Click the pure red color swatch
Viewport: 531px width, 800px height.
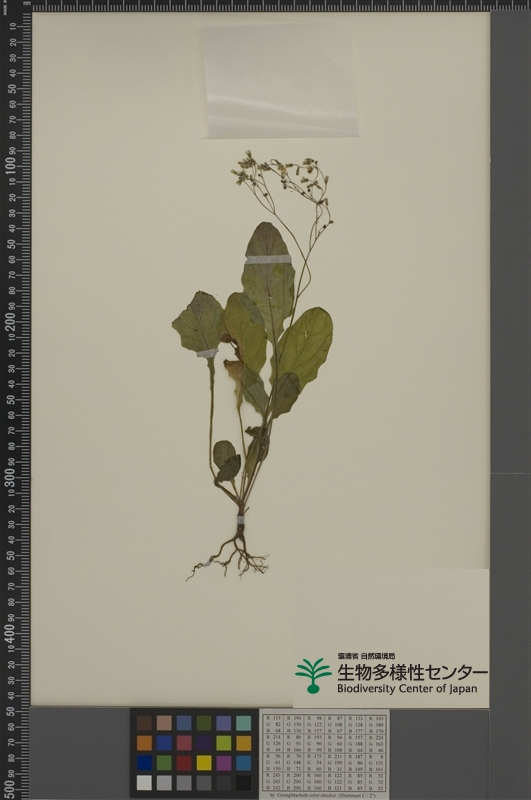184,763
